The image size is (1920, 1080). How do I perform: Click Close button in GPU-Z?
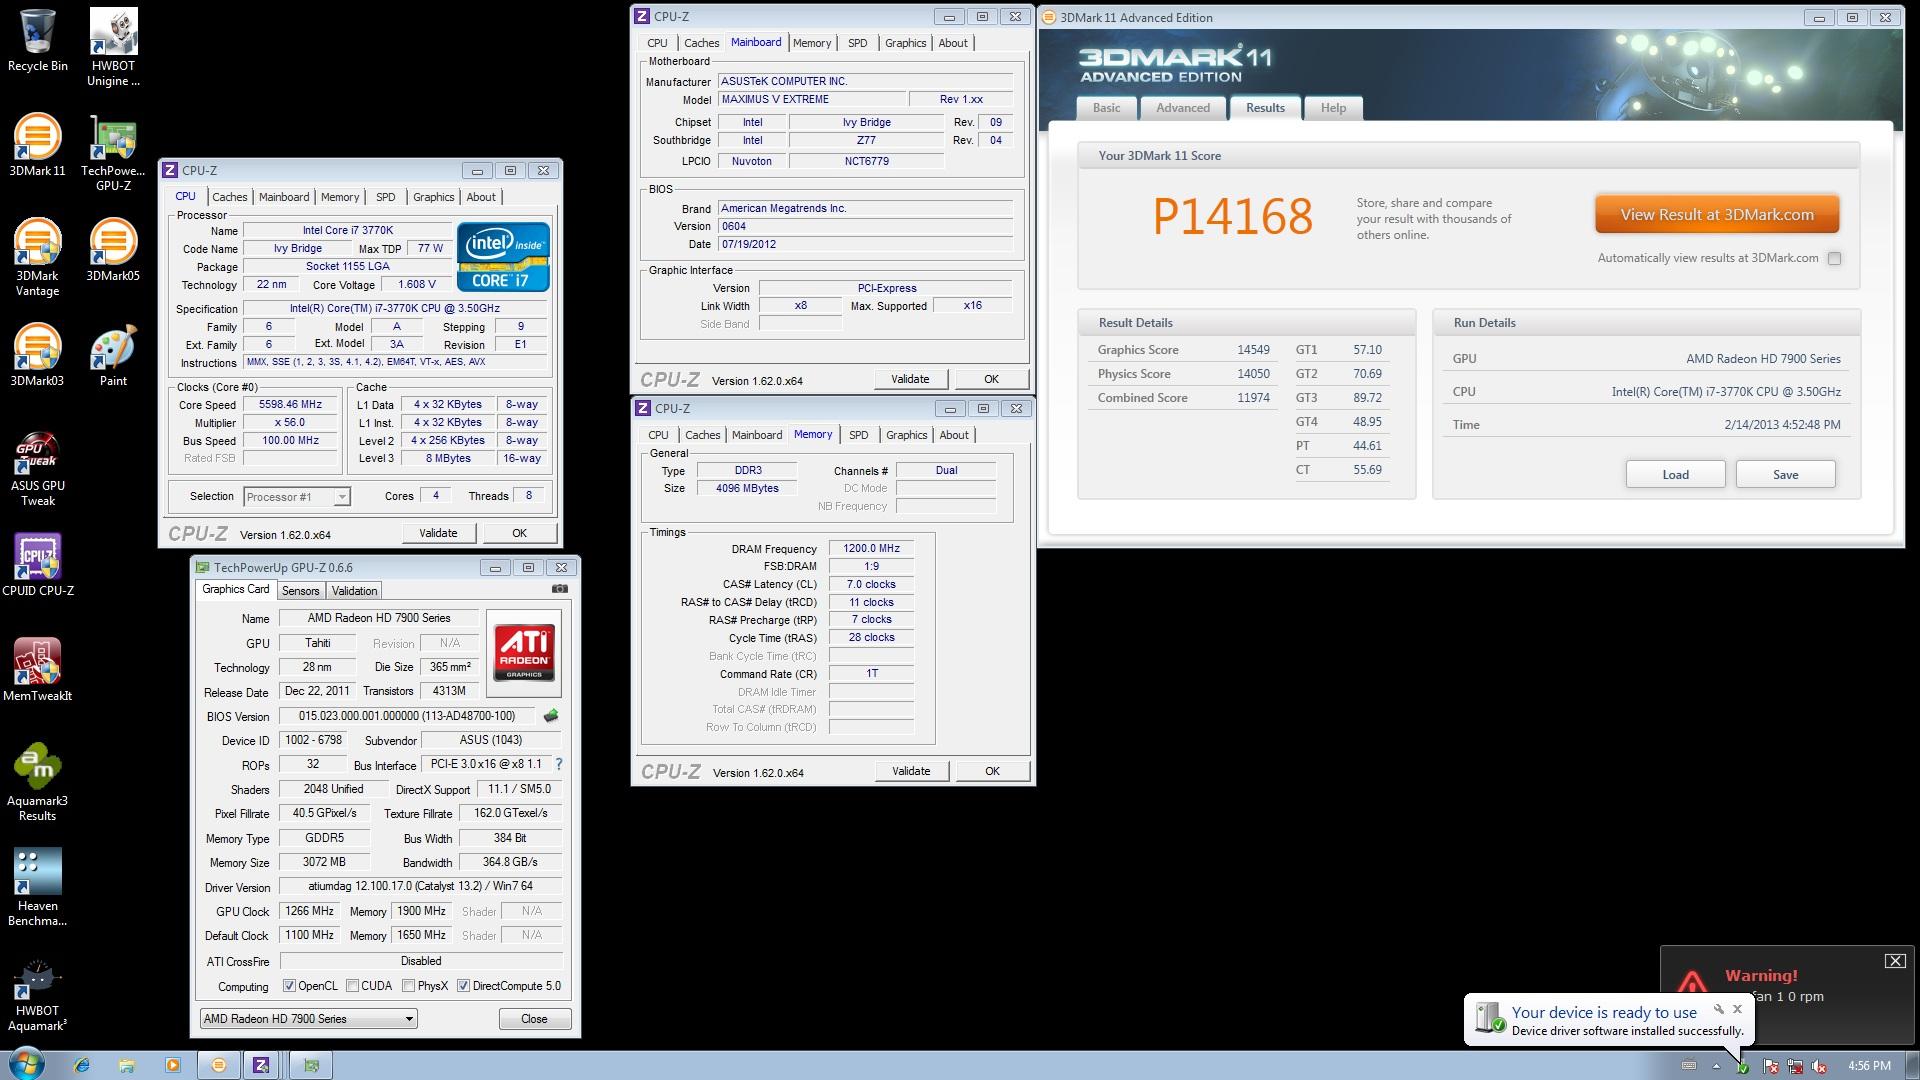point(534,1019)
